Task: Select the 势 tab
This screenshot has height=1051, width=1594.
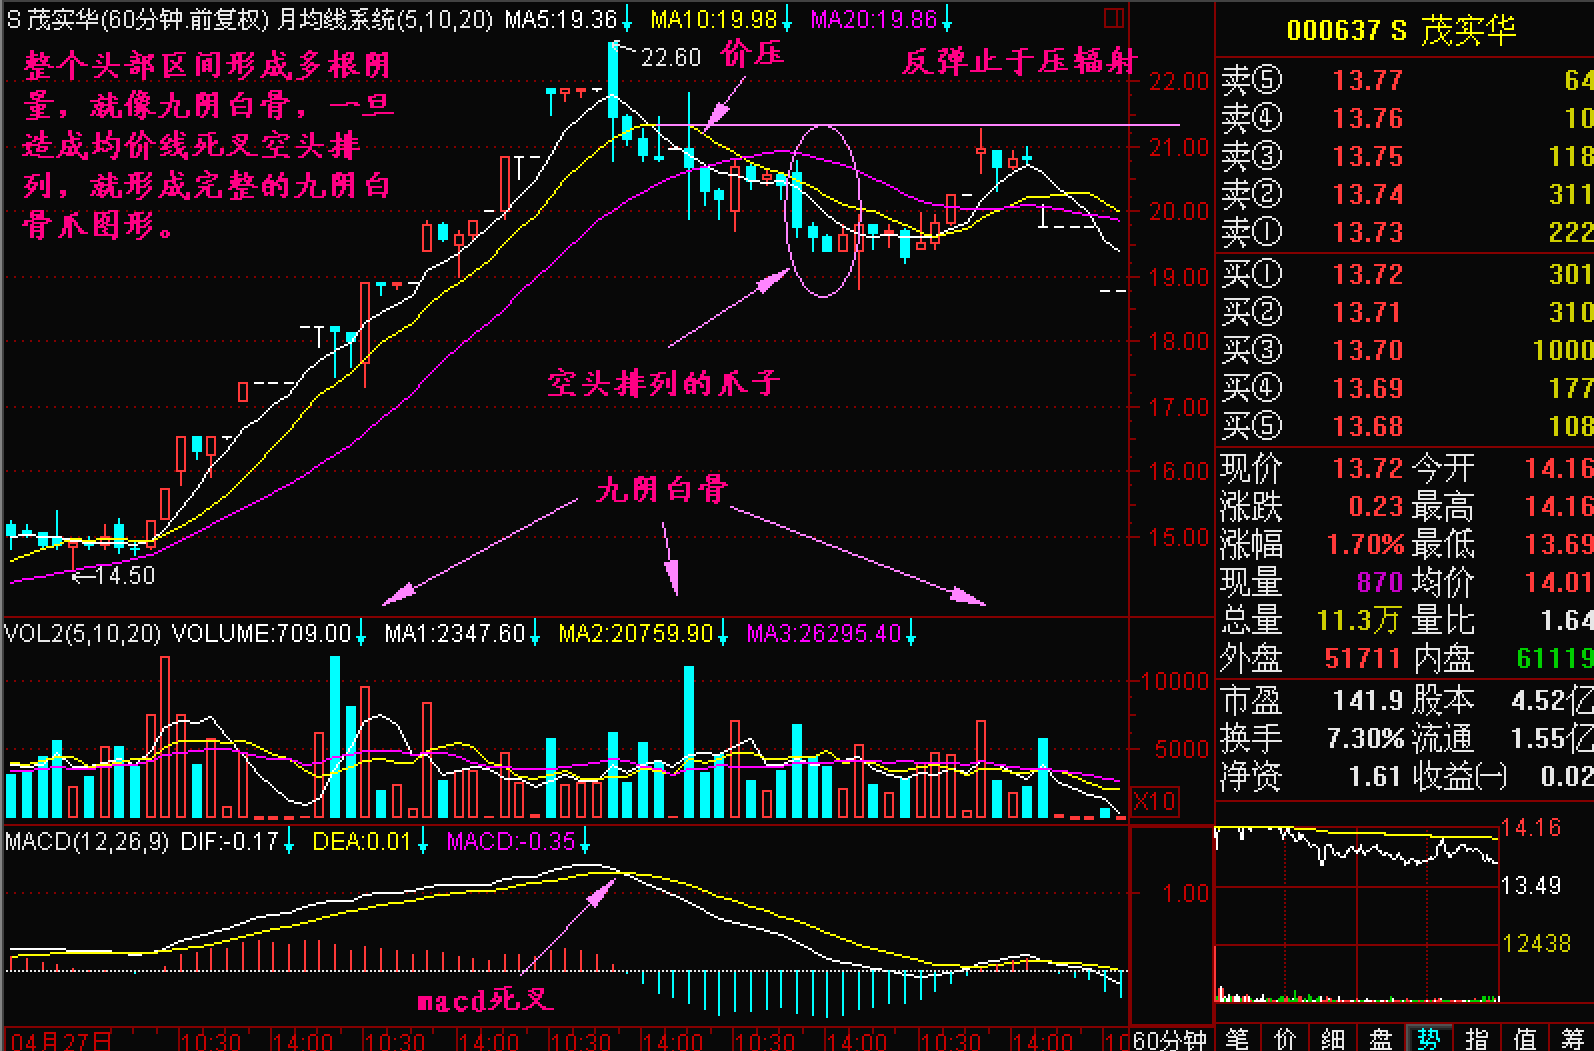Action: [1428, 1040]
